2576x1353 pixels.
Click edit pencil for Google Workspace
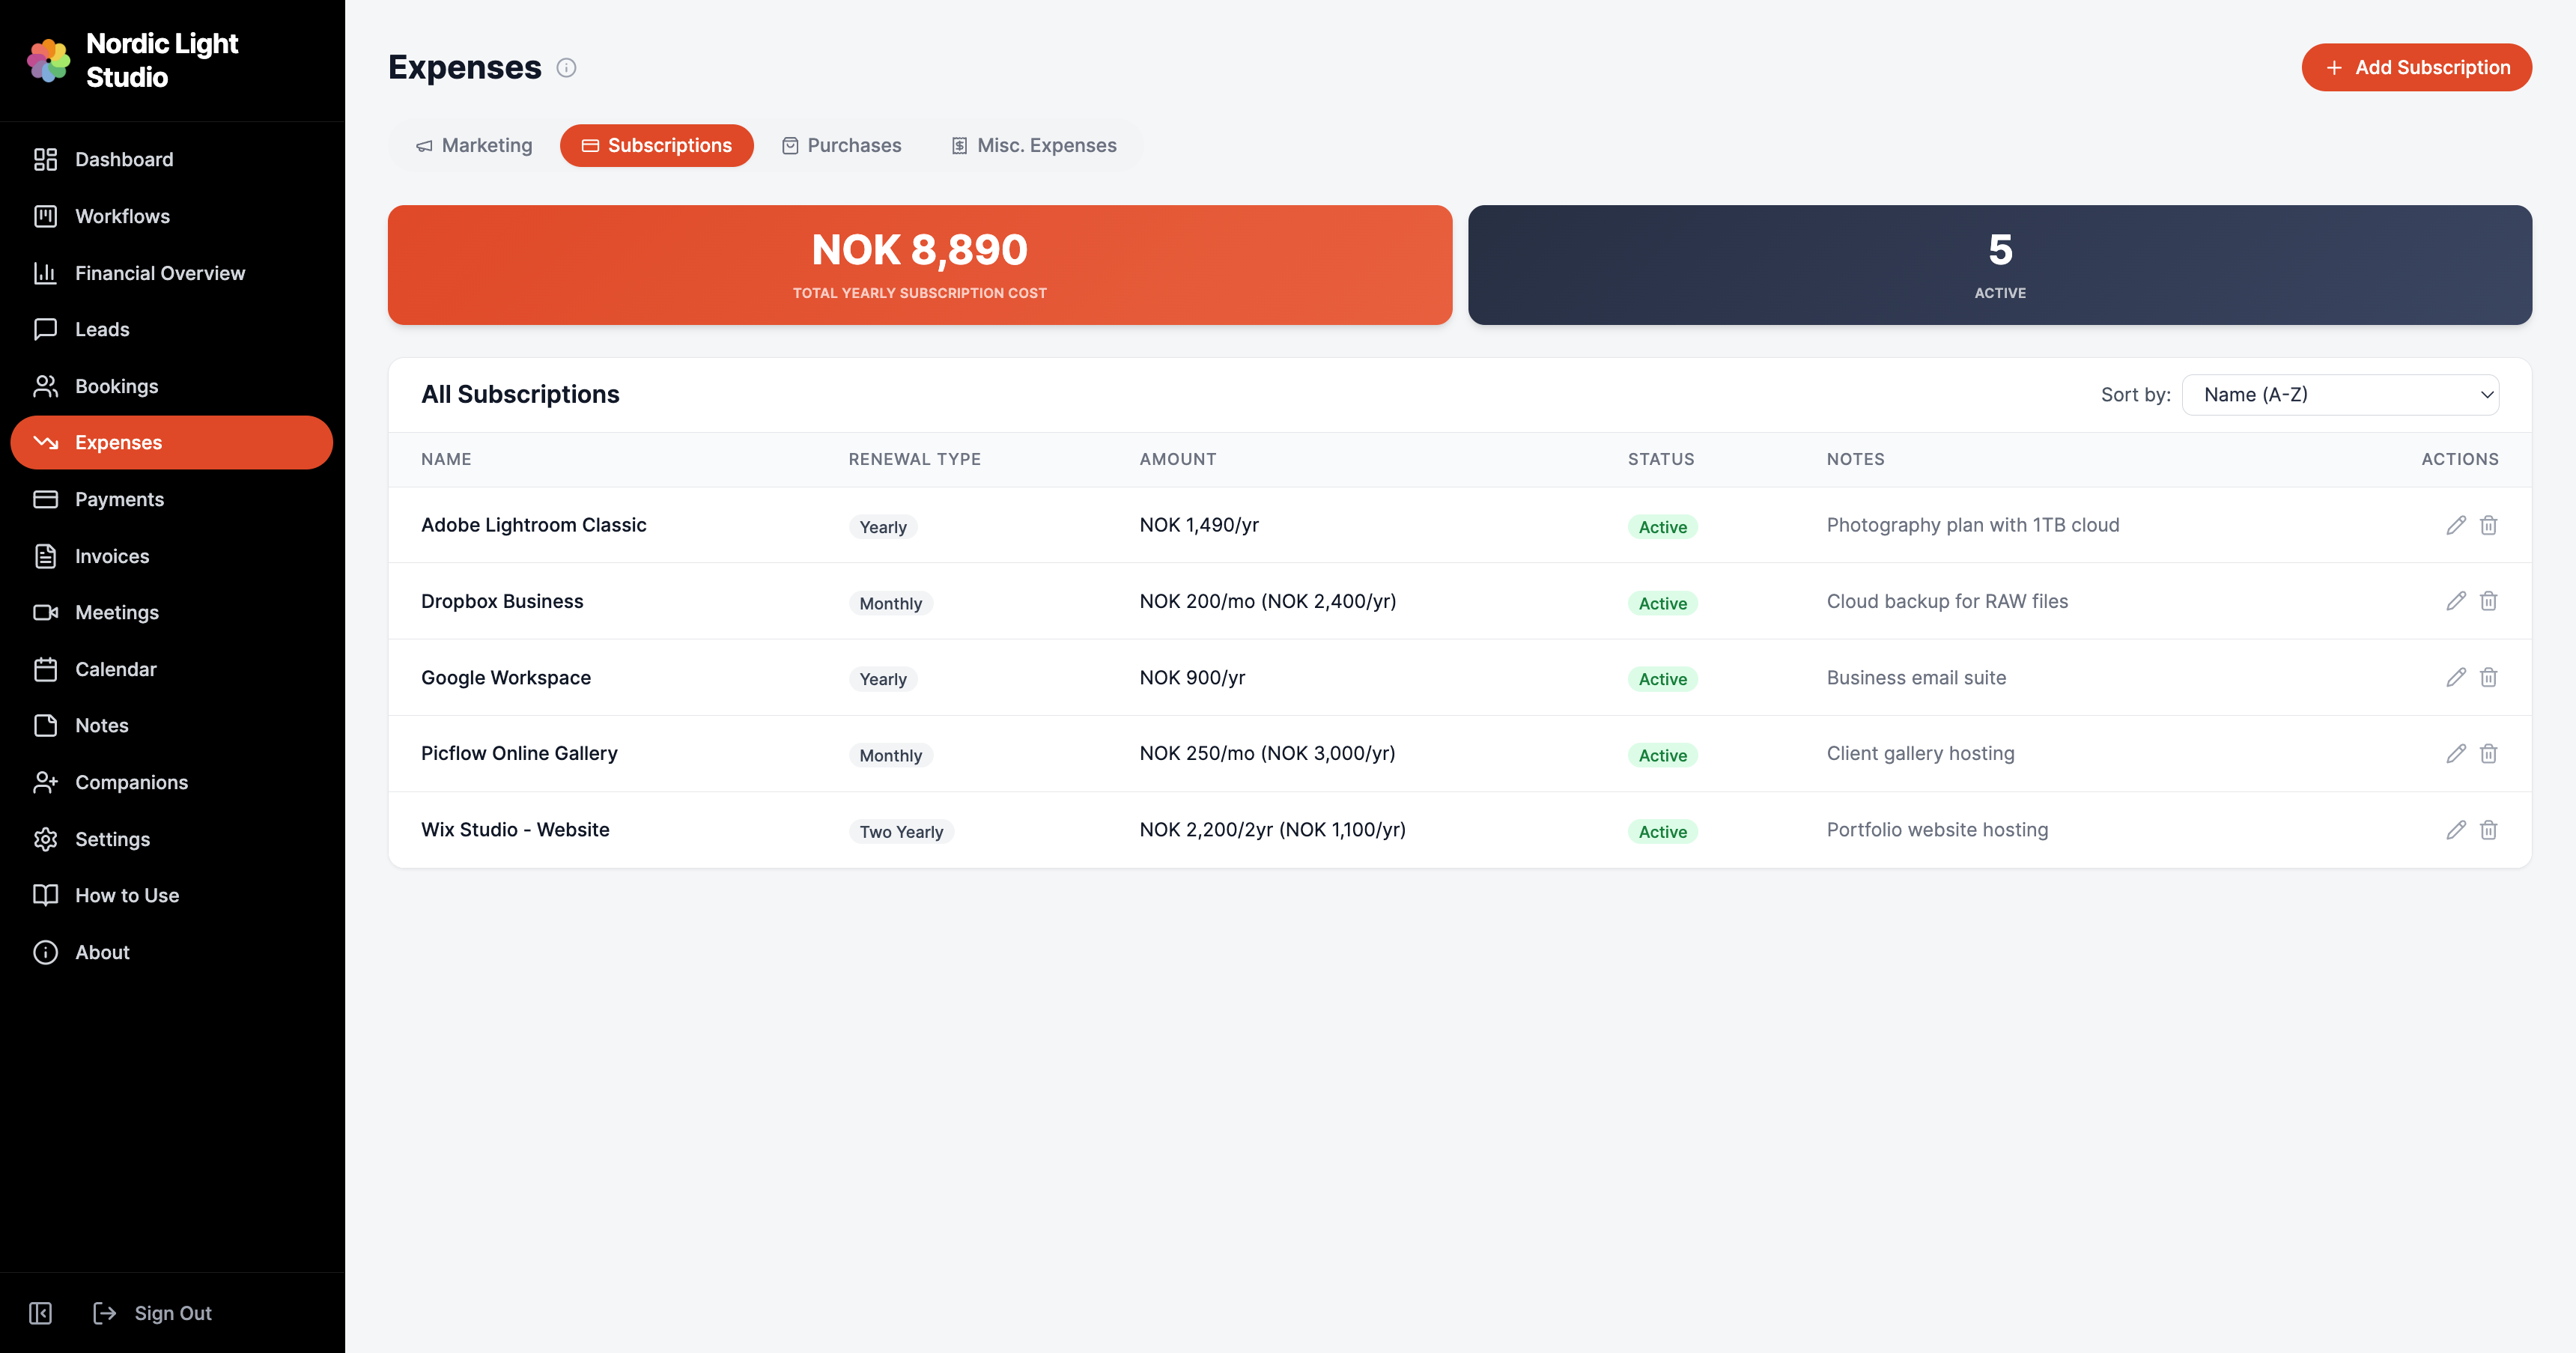pos(2455,677)
